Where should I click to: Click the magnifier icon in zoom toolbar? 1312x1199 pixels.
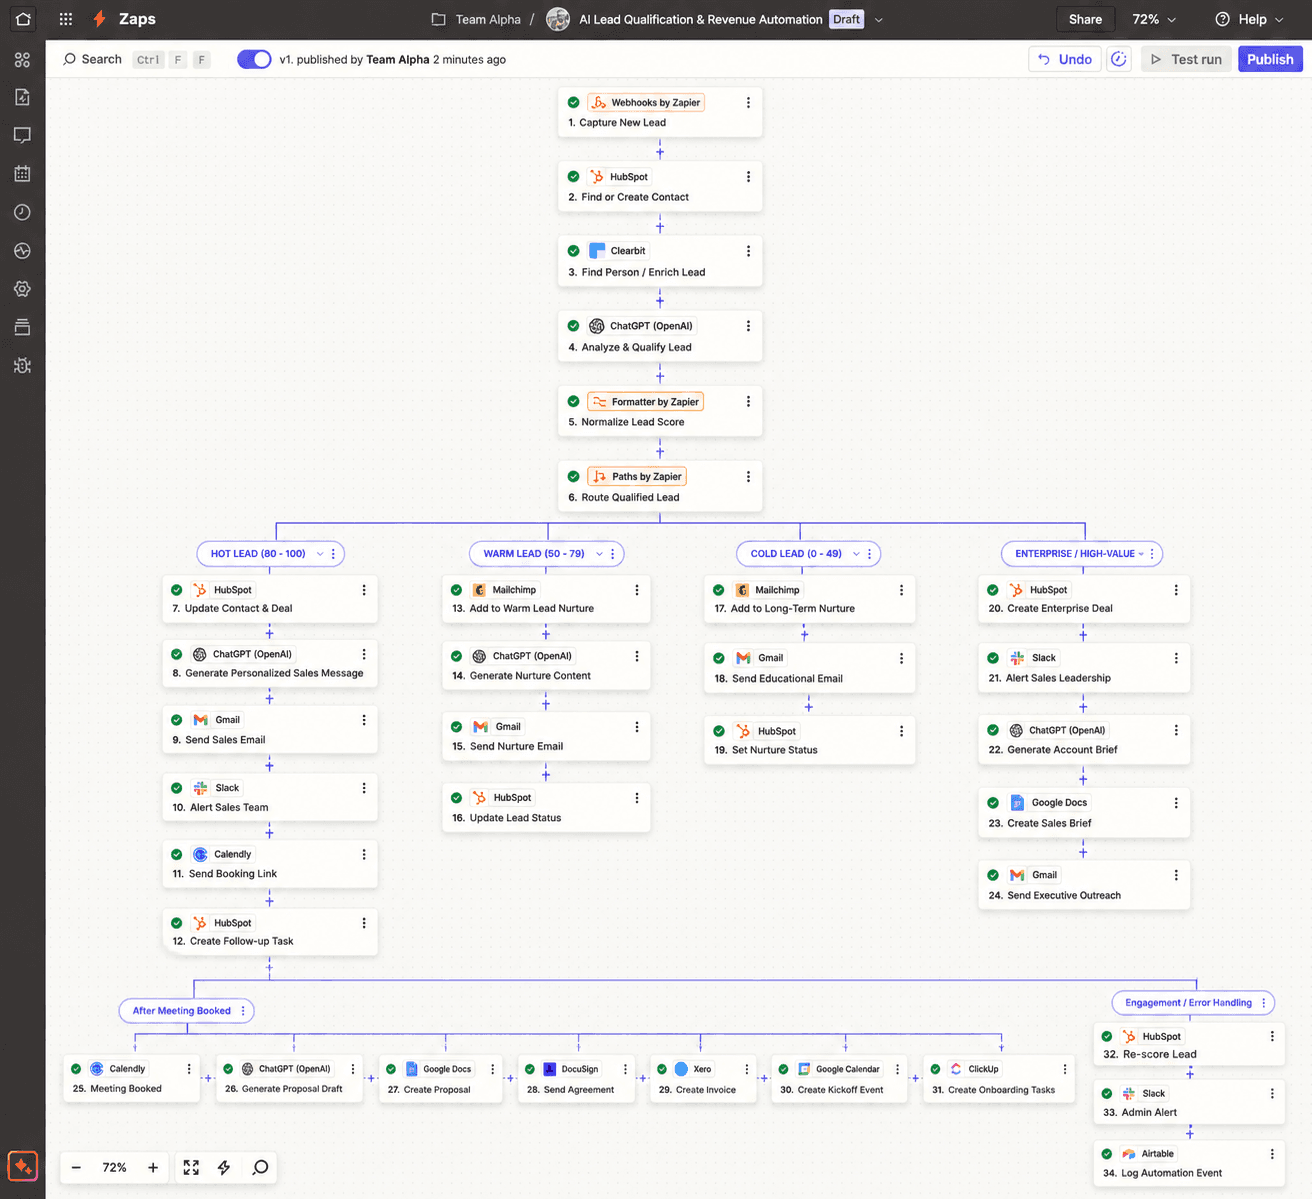click(260, 1167)
